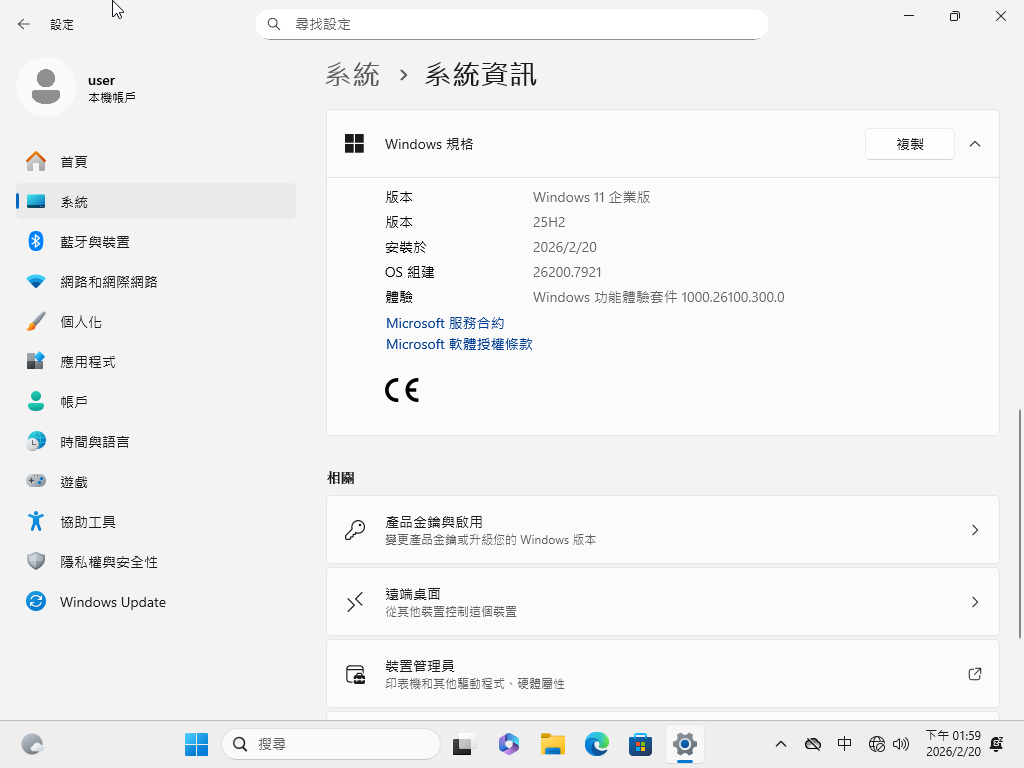The image size is (1024, 768).
Task: Select 時間與語言 in the sidebar
Action: click(94, 442)
